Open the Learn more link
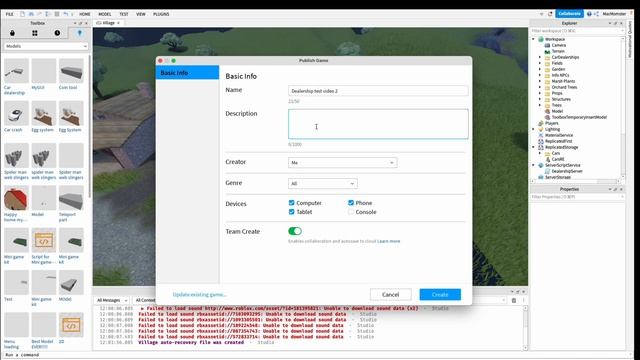640x360 pixels. (x=389, y=241)
